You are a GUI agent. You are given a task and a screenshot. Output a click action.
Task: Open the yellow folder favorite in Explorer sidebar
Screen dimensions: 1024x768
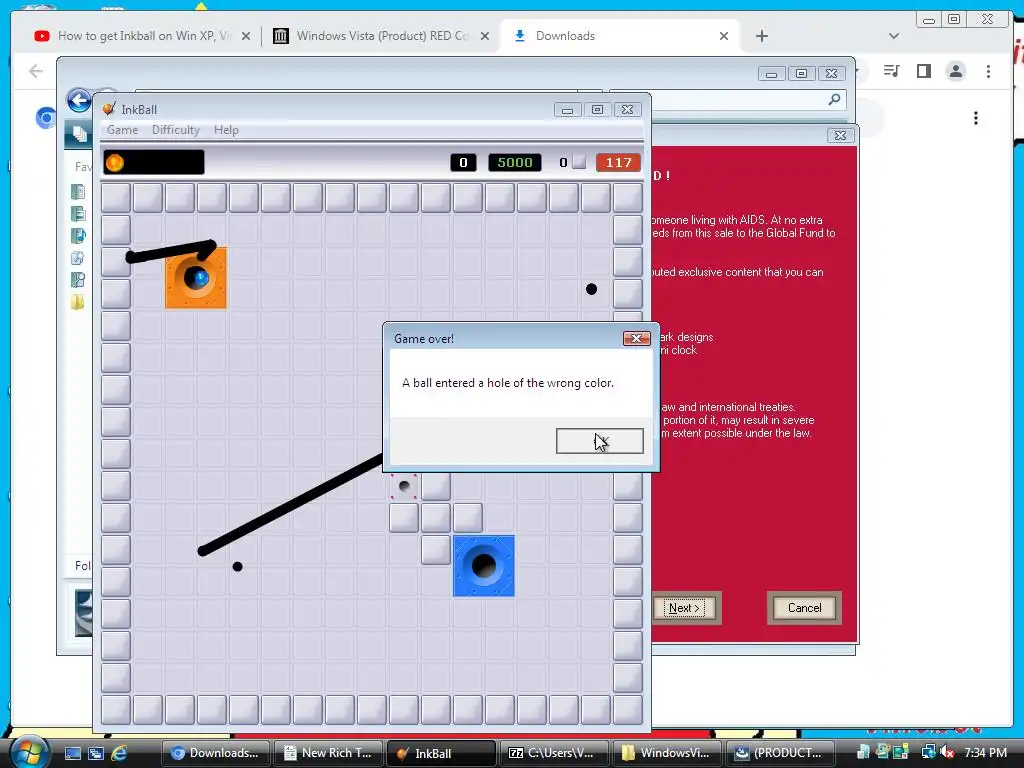tap(78, 302)
